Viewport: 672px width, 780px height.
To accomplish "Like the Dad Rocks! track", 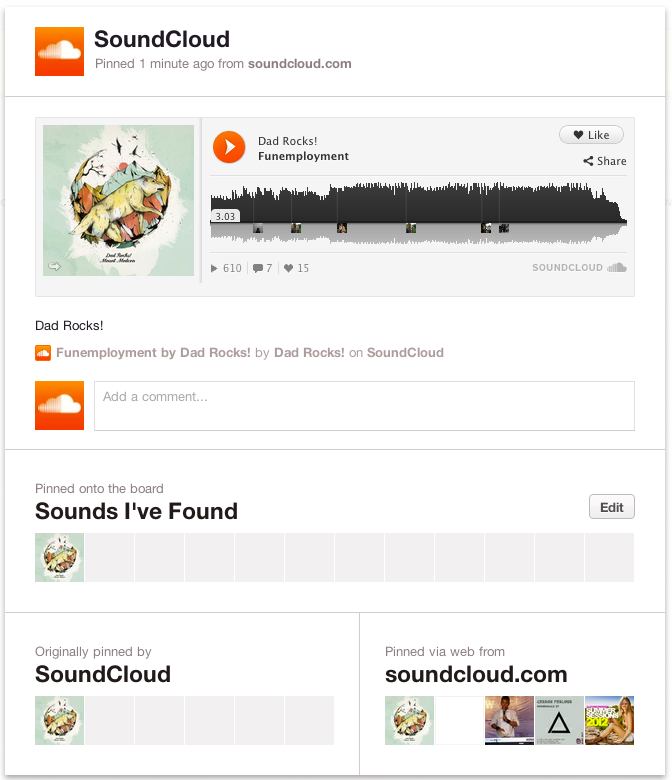I will tap(591, 135).
